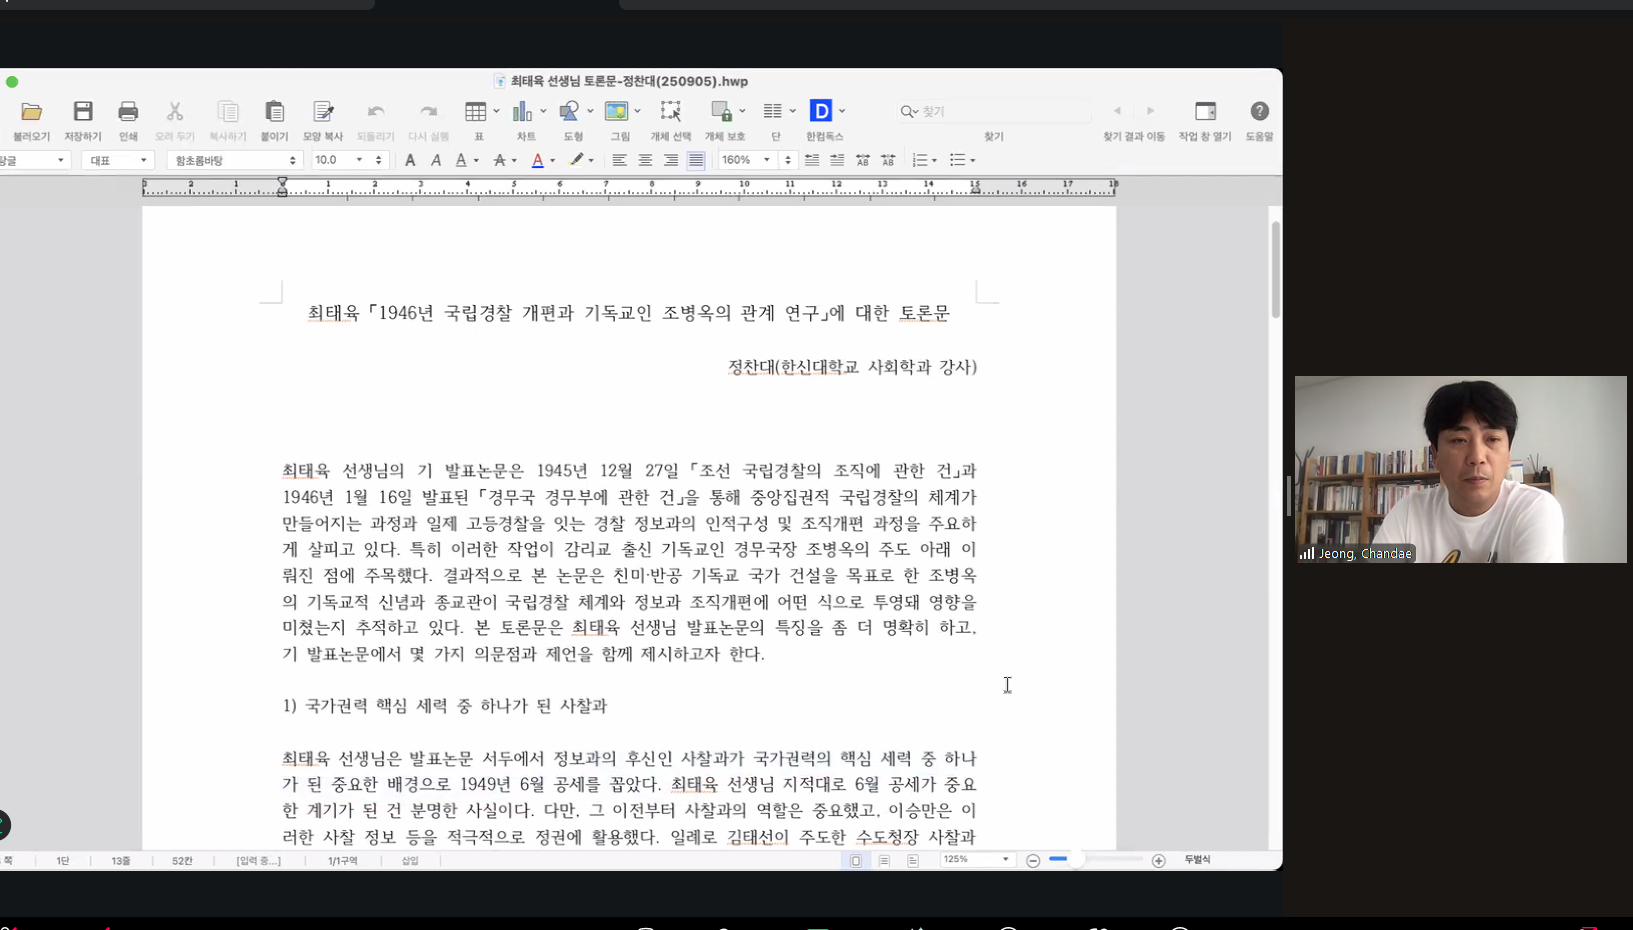This screenshot has height=930, width=1633.
Task: Insert a table using 표 icon
Action: coord(476,112)
